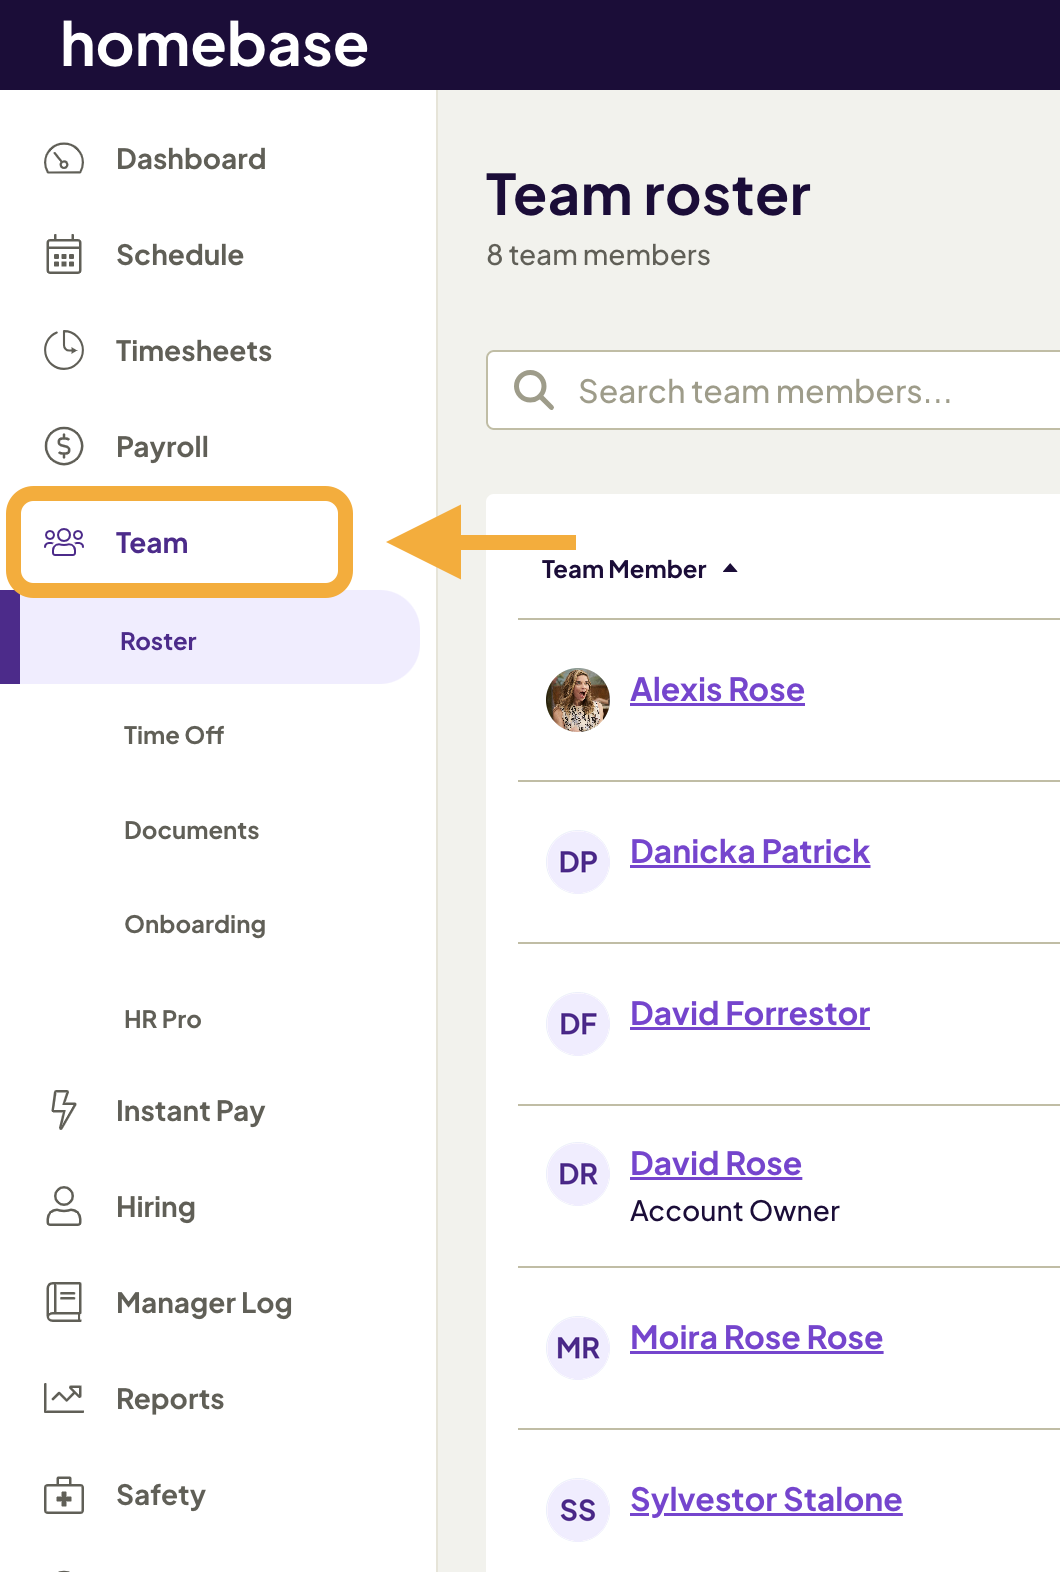Go to the Documents submenu item

click(191, 830)
